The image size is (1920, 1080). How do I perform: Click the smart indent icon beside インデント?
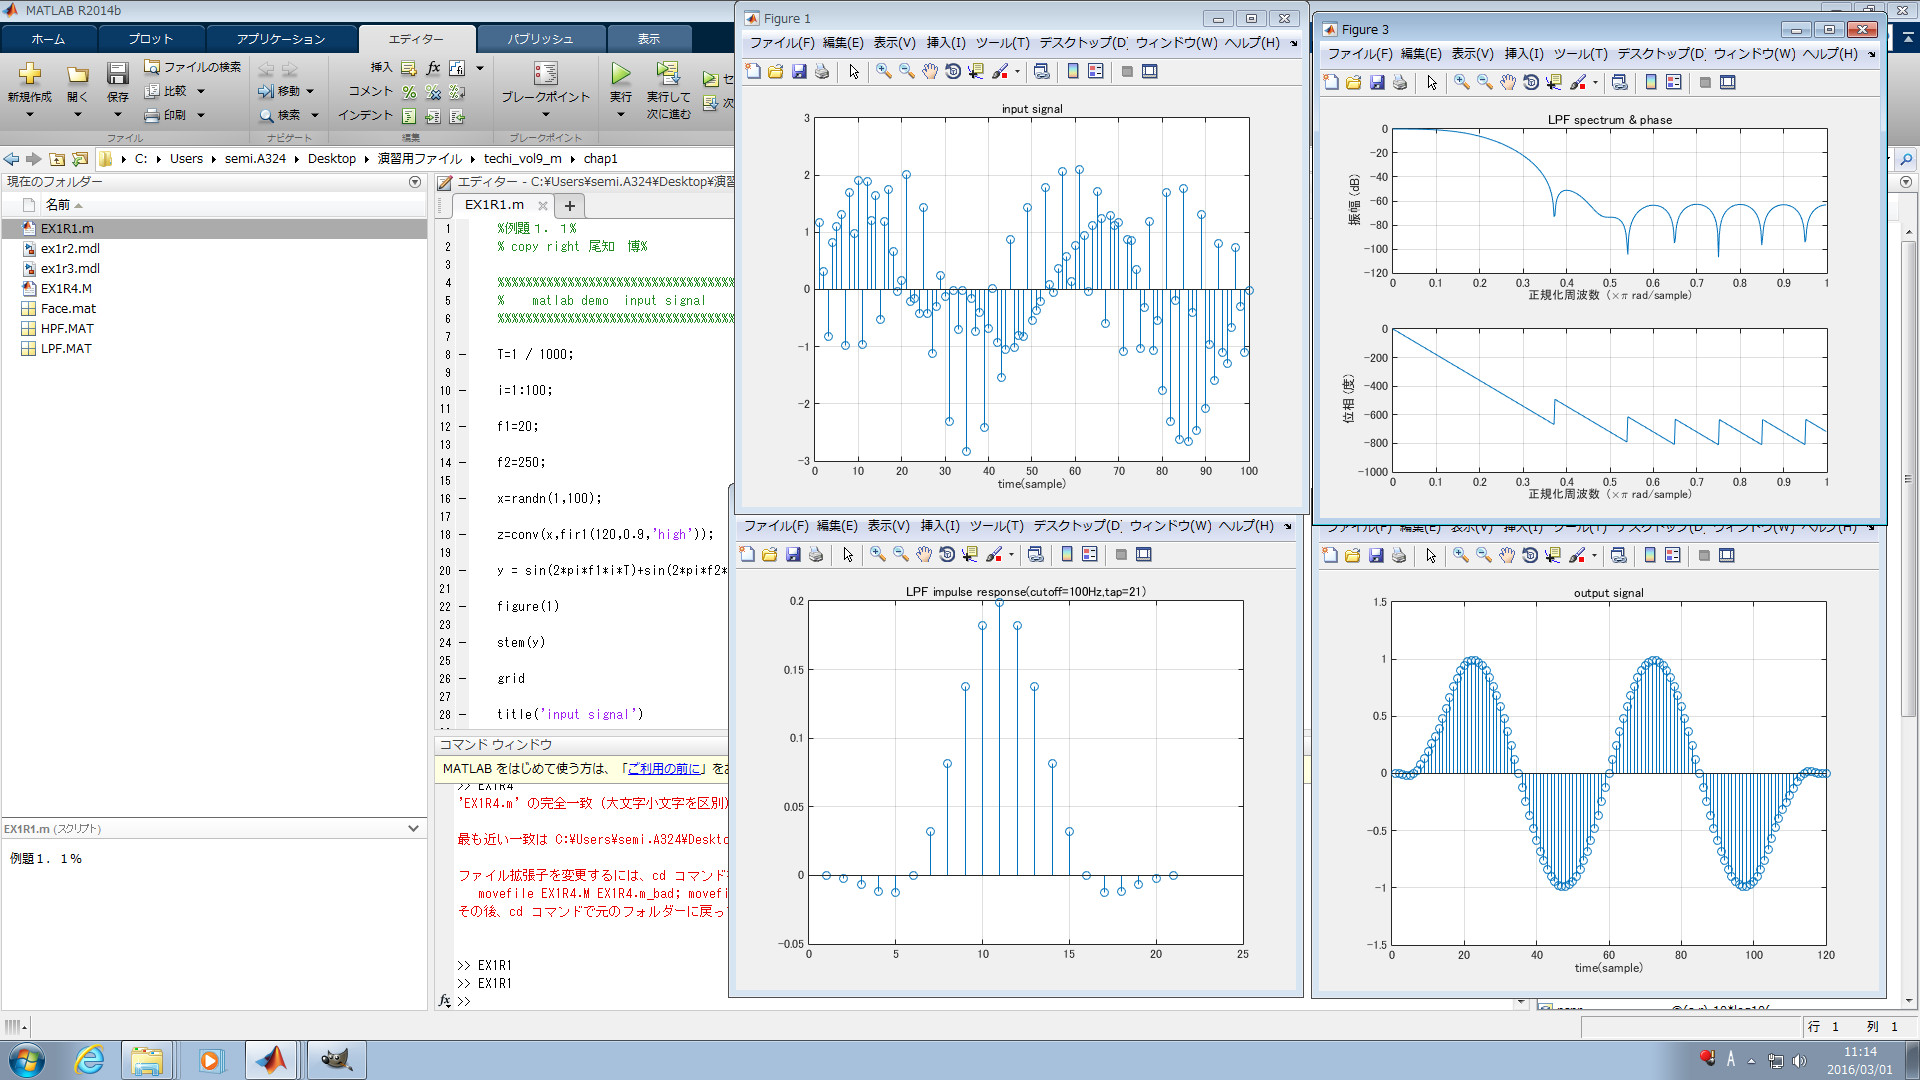(409, 116)
